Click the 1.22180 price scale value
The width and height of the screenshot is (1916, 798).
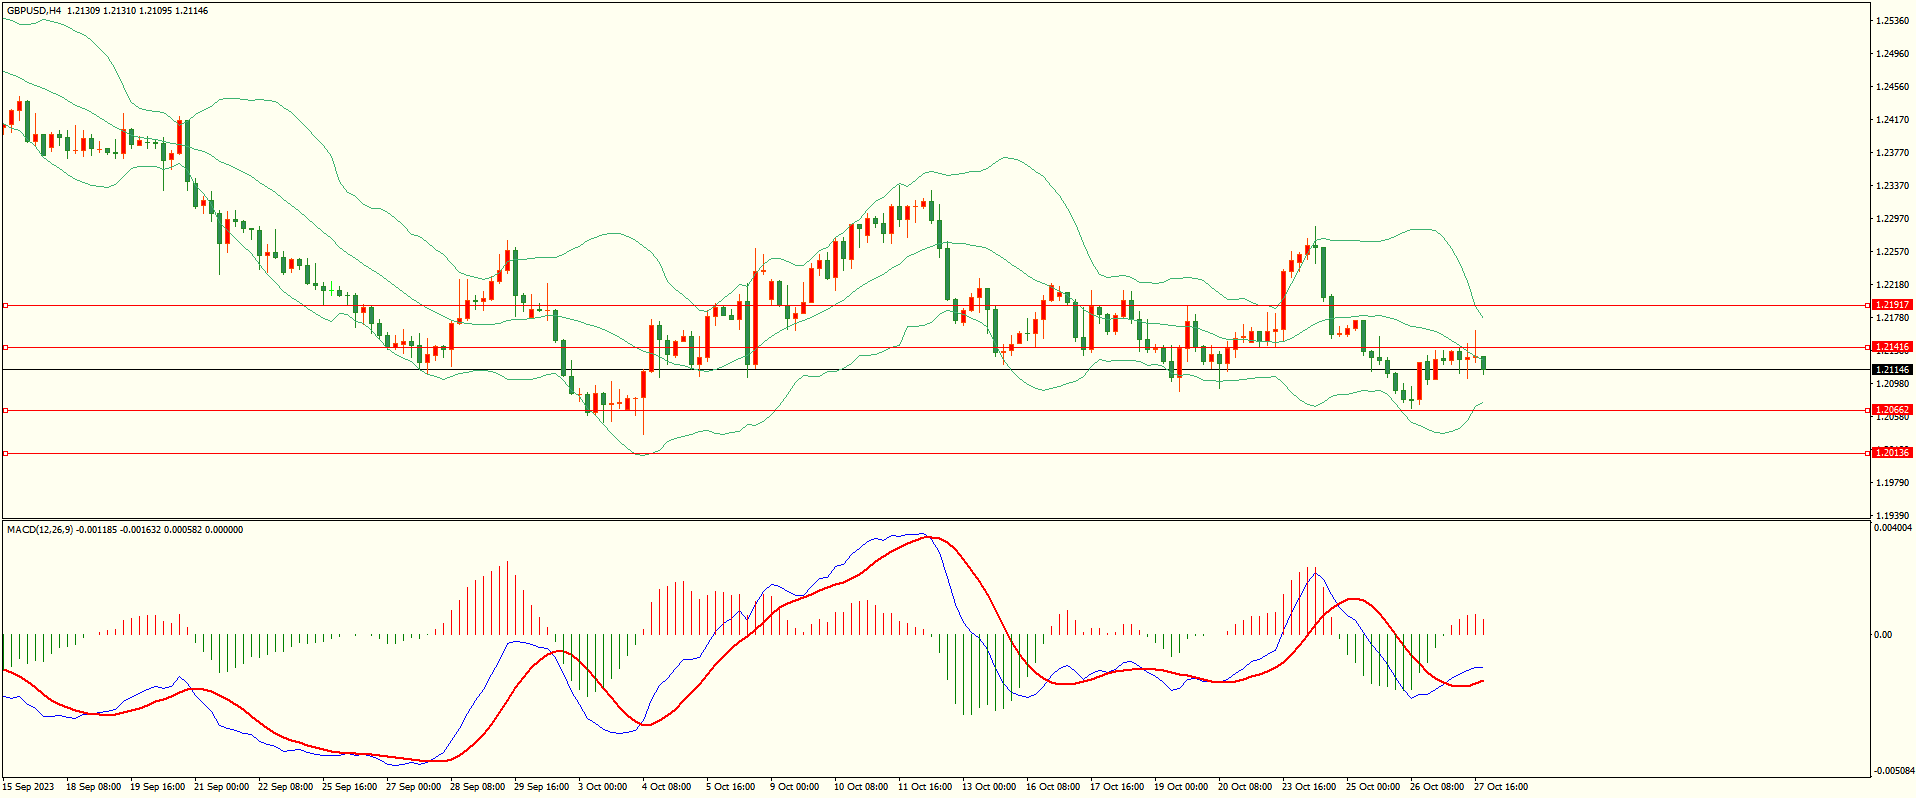1893,285
